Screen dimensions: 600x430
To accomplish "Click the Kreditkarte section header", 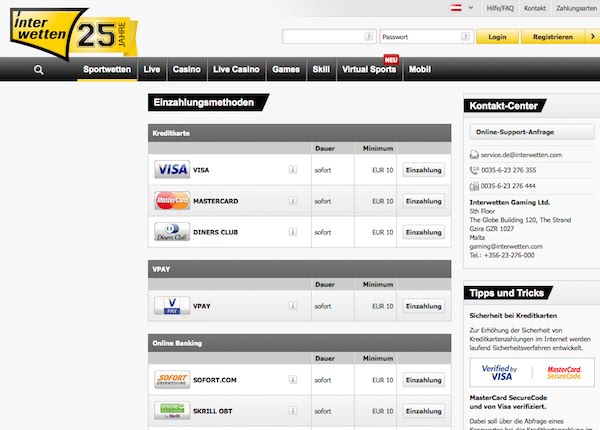I will pos(300,133).
